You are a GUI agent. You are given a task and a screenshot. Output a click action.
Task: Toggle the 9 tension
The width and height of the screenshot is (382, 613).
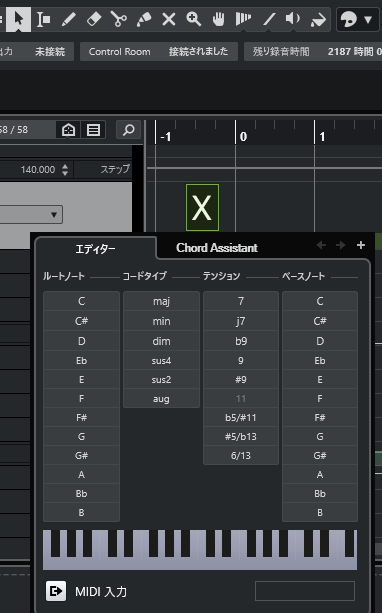point(241,360)
